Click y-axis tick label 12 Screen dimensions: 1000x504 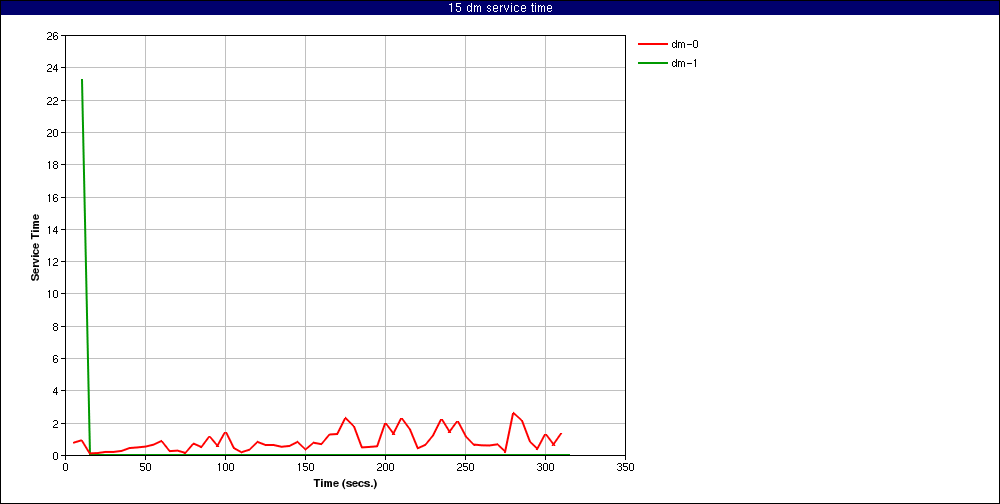(x=52, y=262)
